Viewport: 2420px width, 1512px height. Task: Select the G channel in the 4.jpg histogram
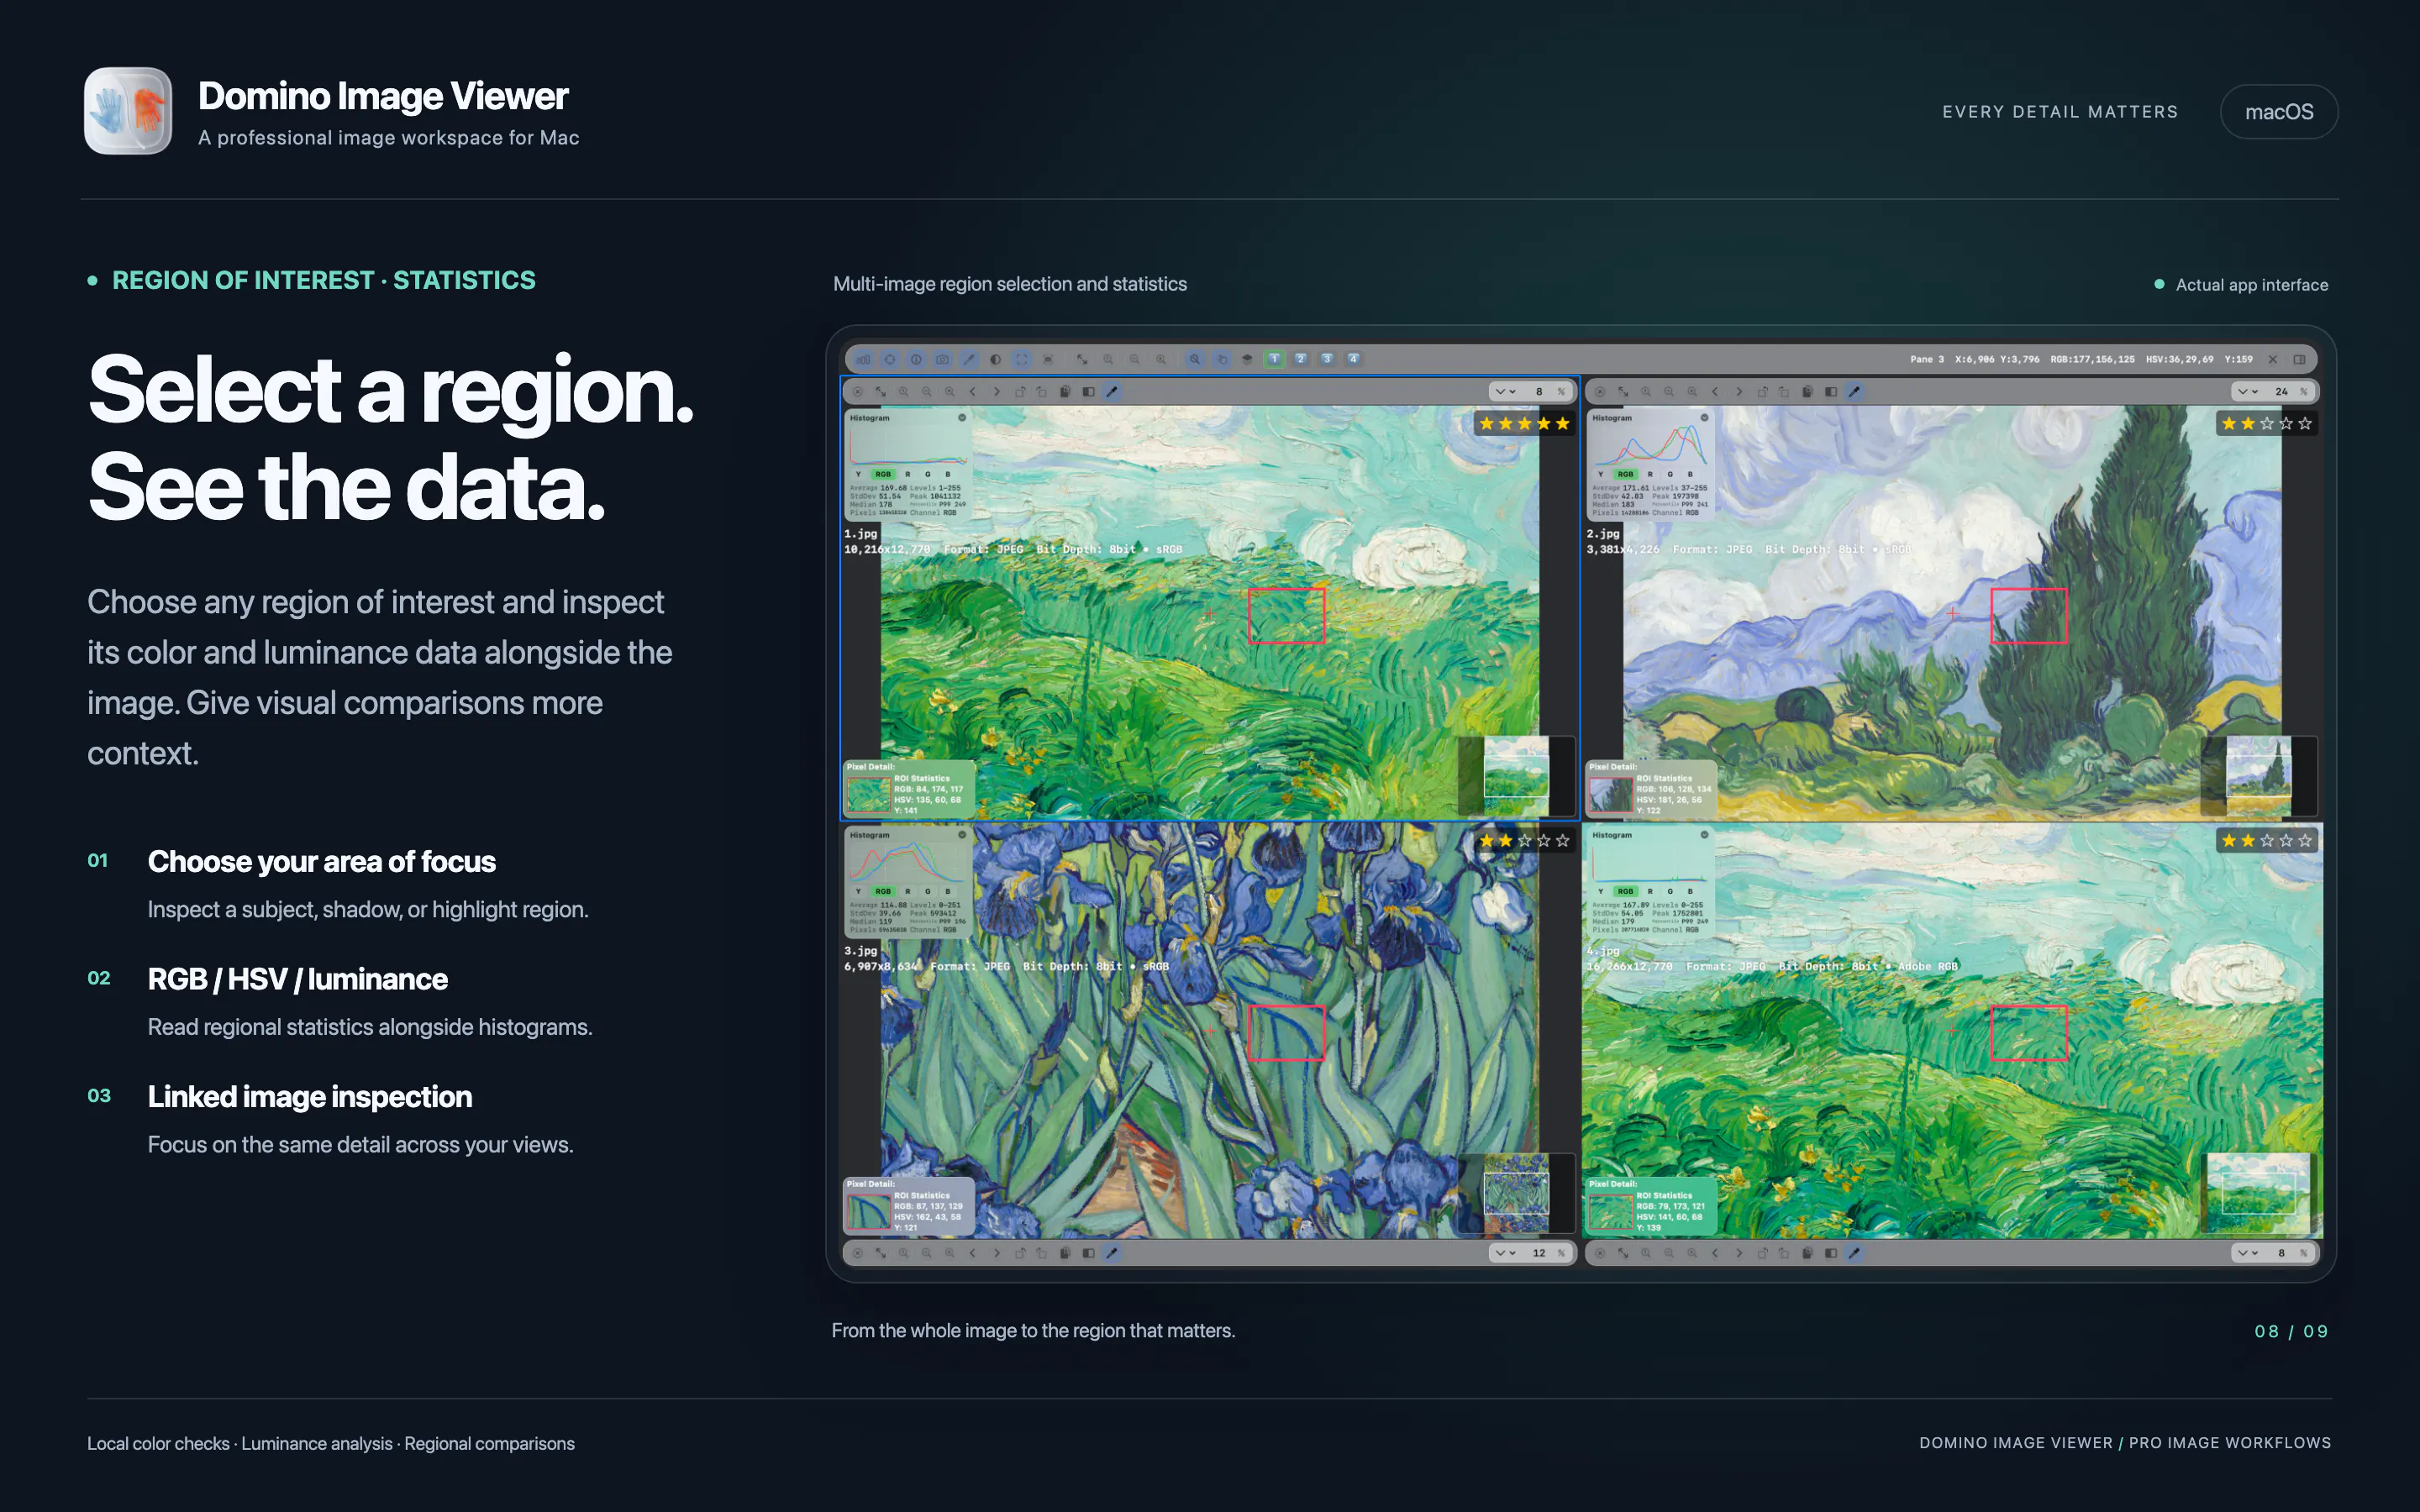pos(1670,891)
